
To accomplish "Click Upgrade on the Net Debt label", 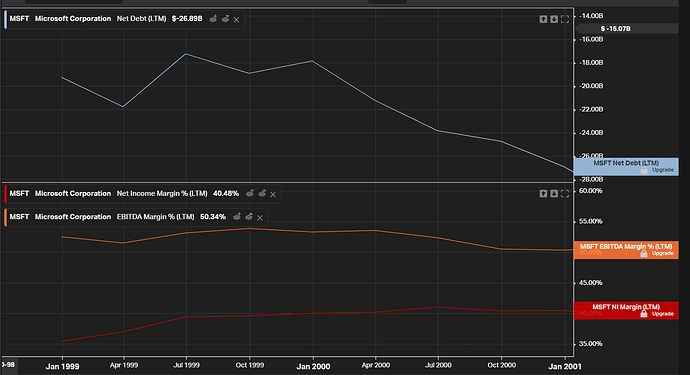I will (x=663, y=170).
